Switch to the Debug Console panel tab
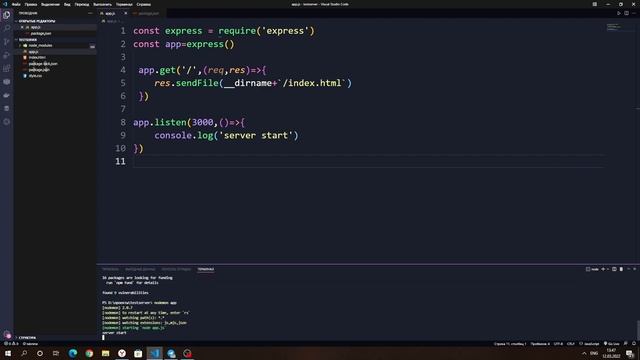The width and height of the screenshot is (640, 360). point(176,269)
